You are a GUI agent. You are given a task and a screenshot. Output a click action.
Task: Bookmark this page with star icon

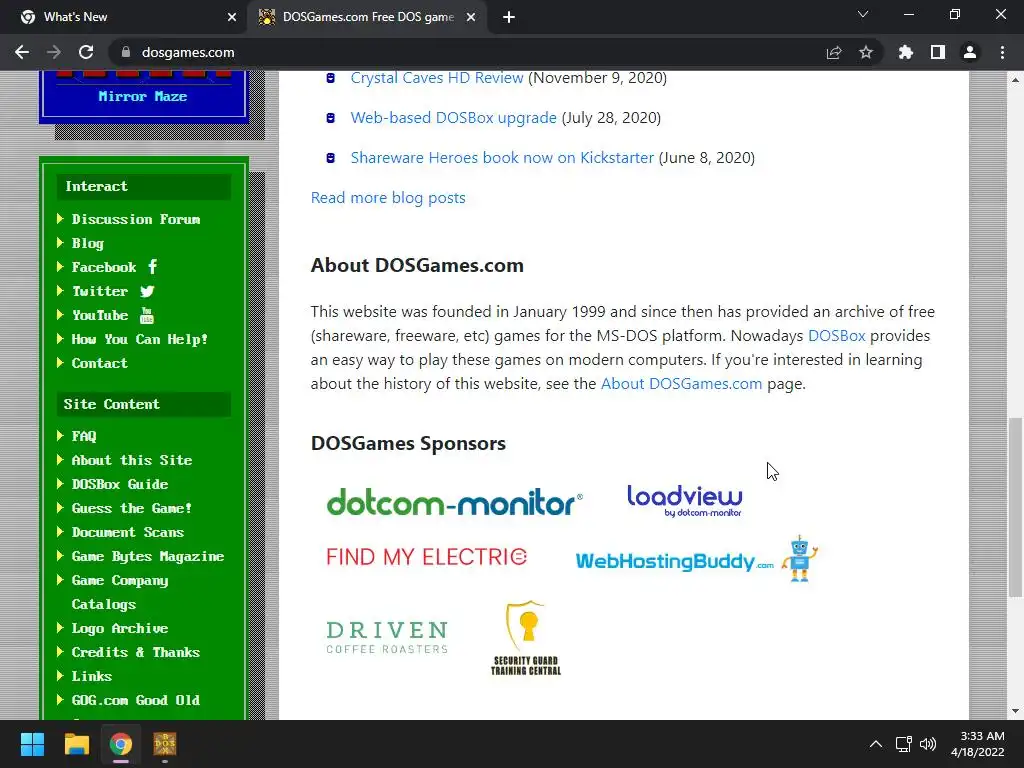click(866, 52)
